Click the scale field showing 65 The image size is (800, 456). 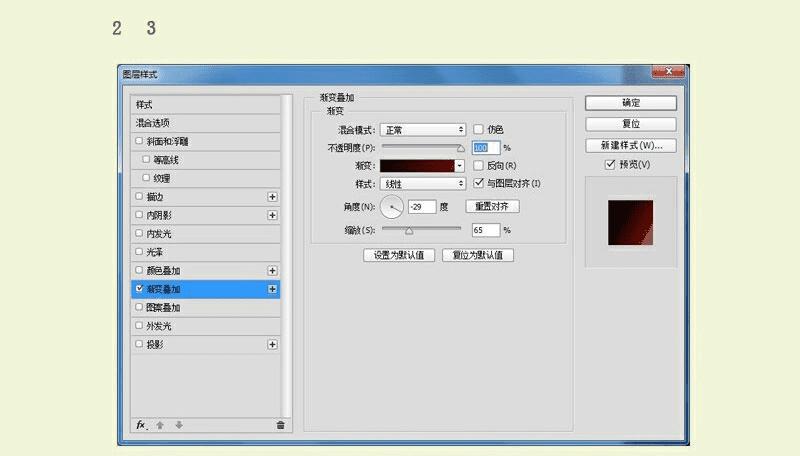(486, 230)
